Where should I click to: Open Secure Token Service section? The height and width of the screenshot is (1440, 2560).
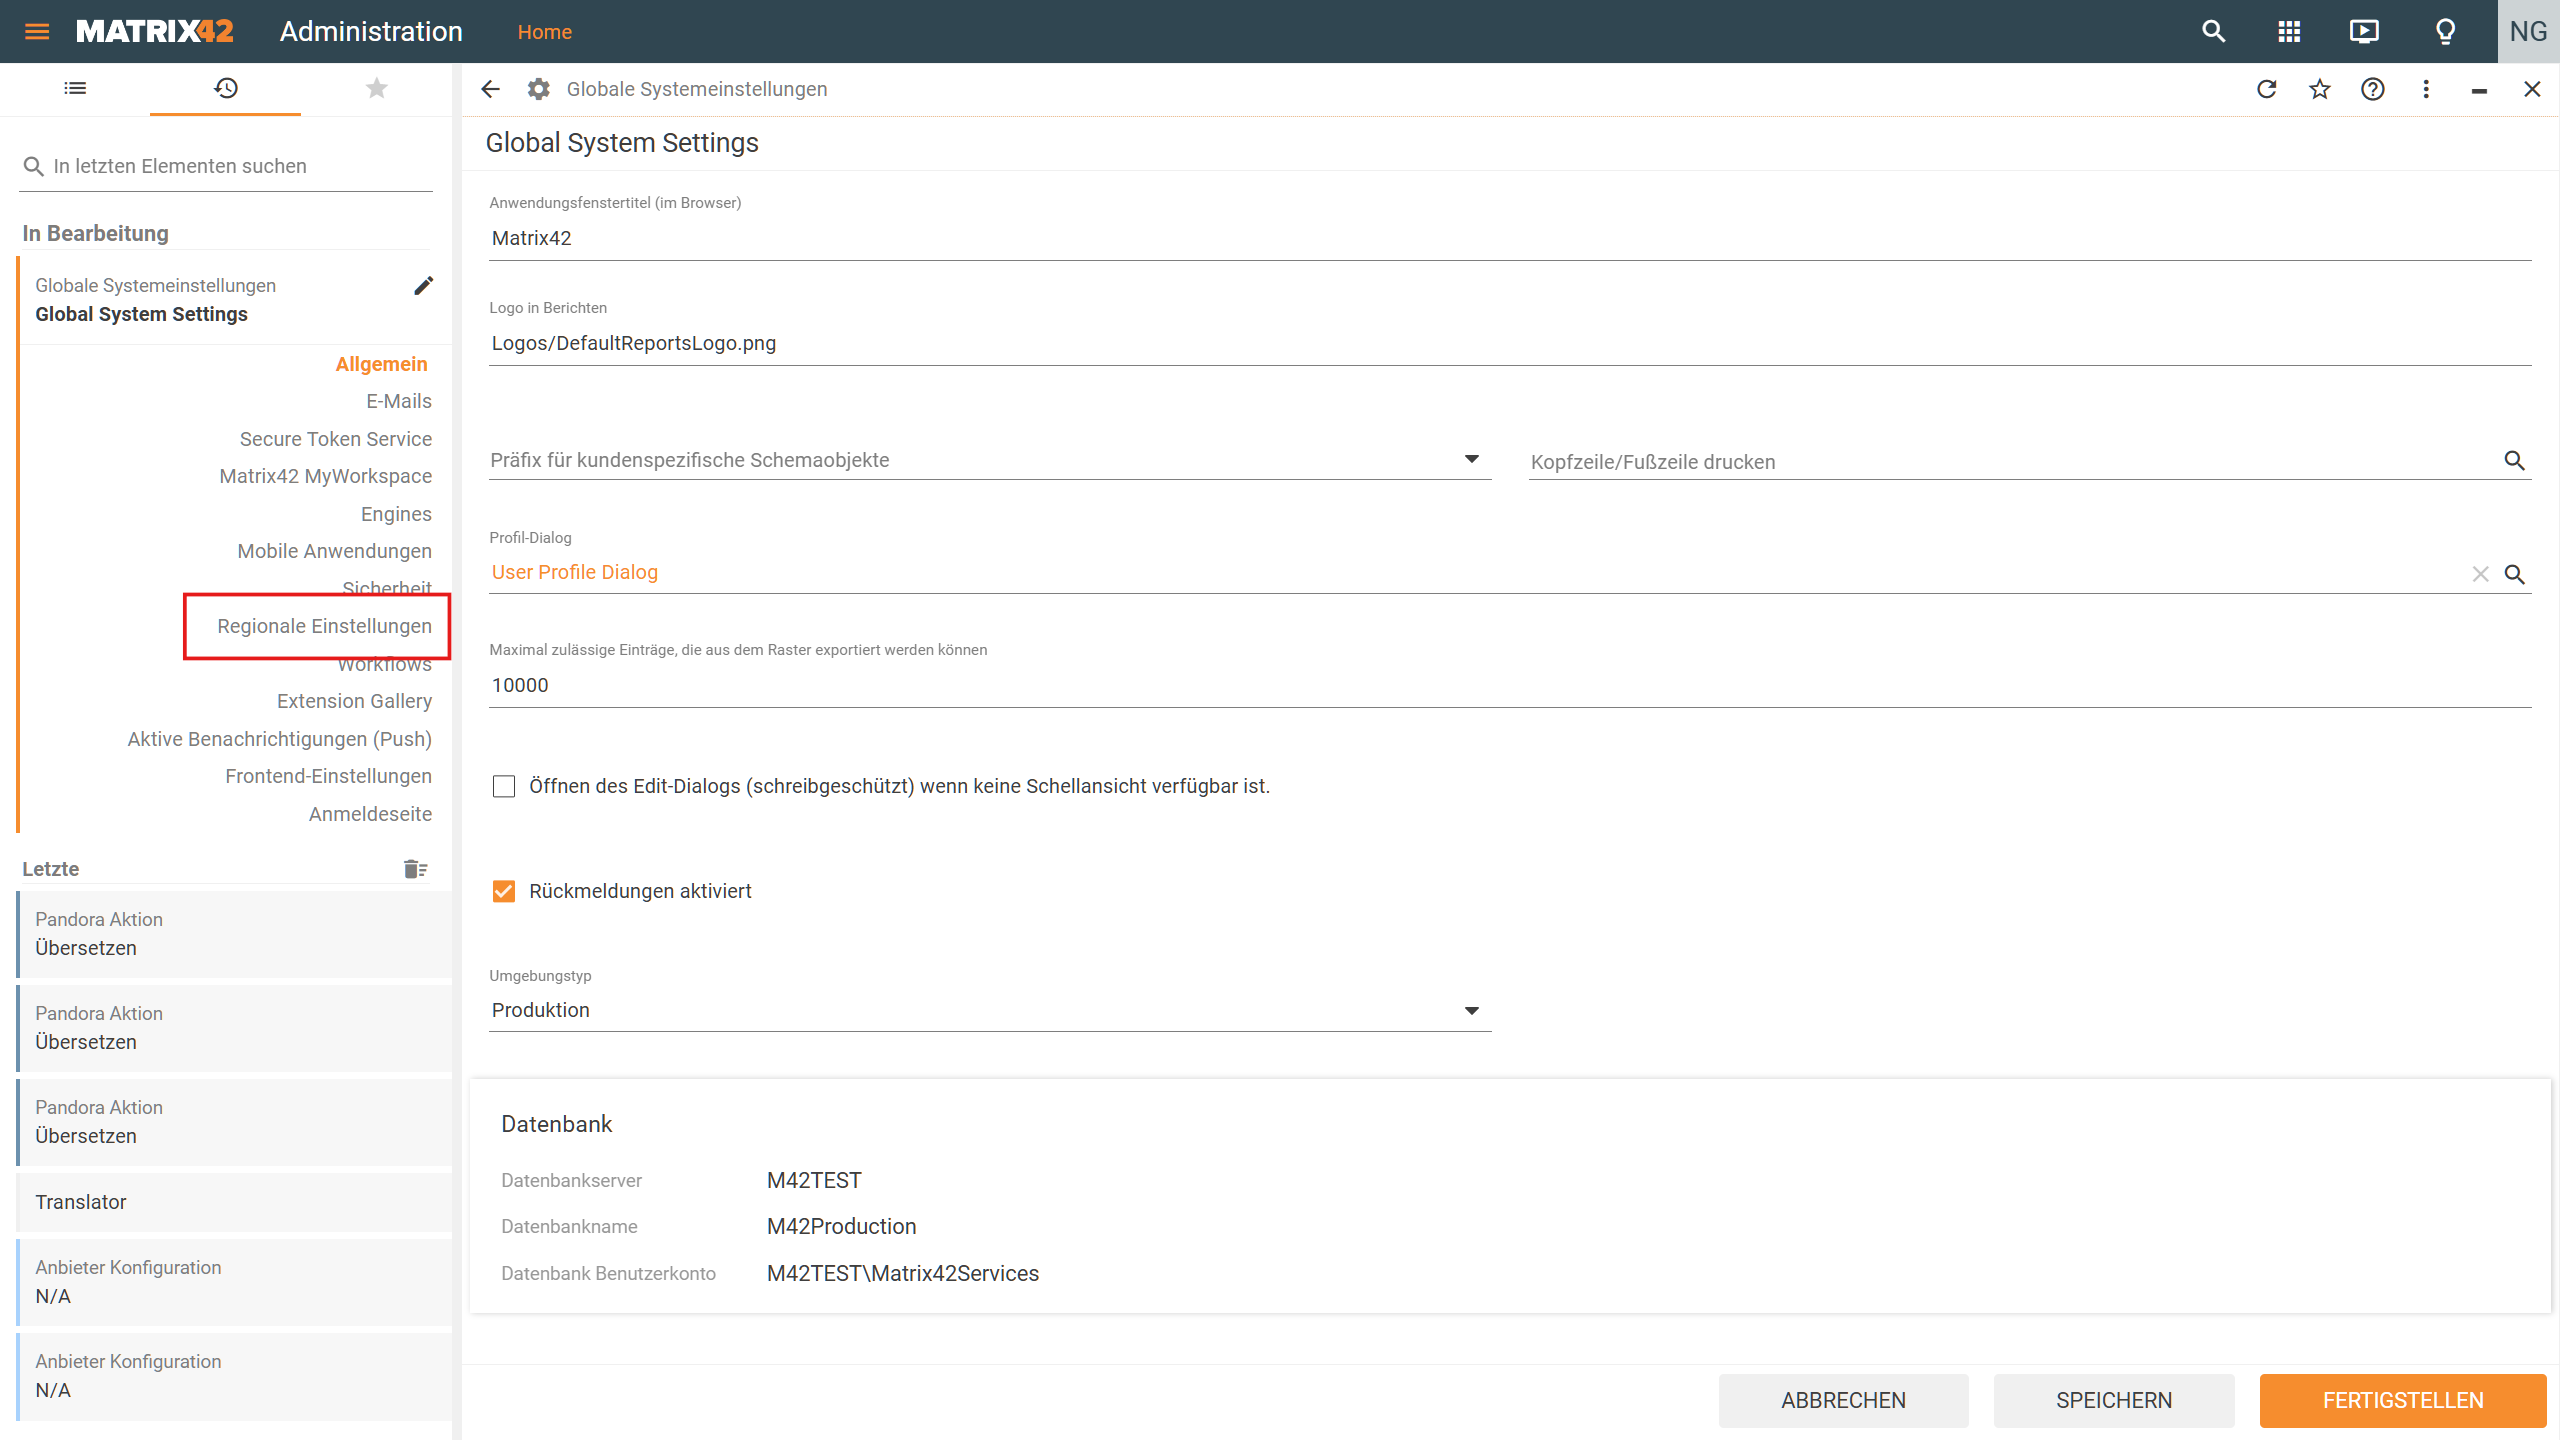click(x=335, y=439)
